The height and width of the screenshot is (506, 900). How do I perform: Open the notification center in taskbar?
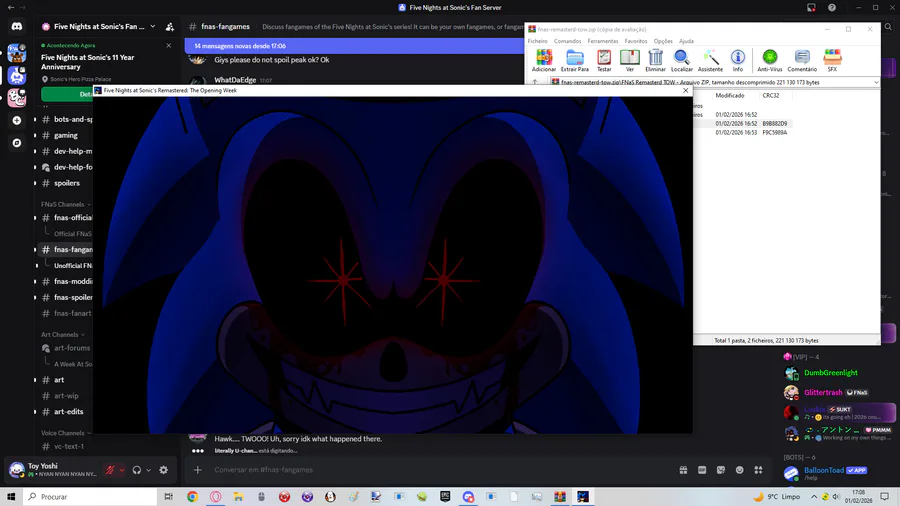pos(885,496)
